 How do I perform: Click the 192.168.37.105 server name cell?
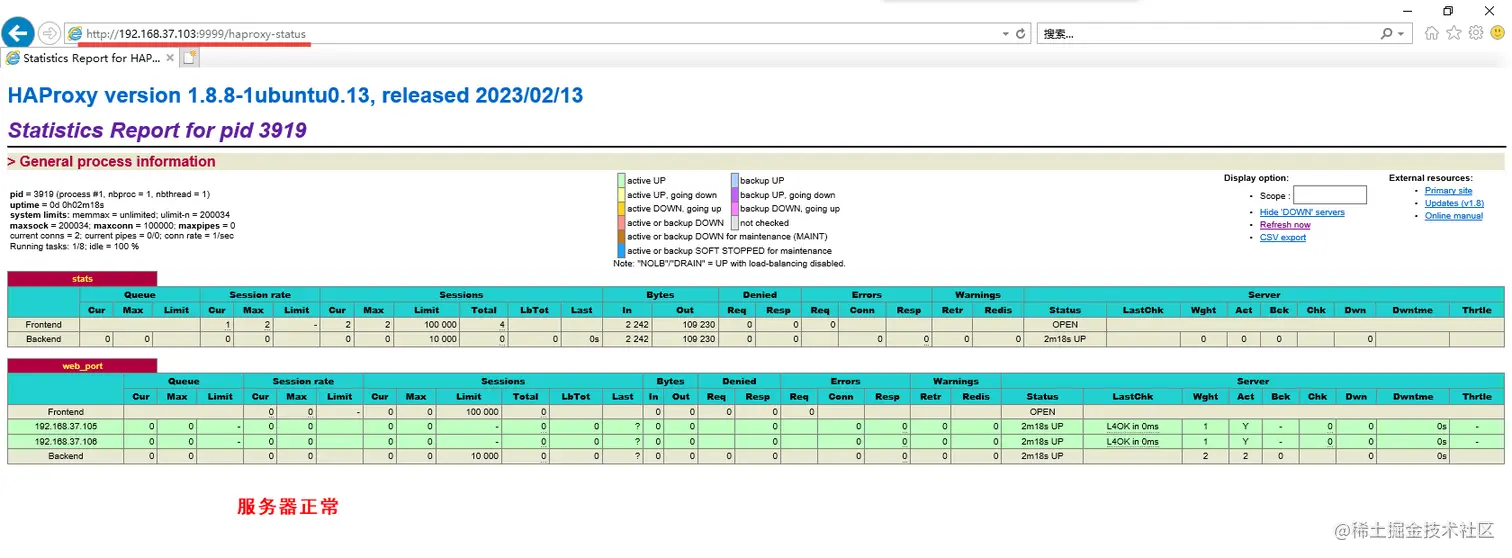[x=66, y=426]
